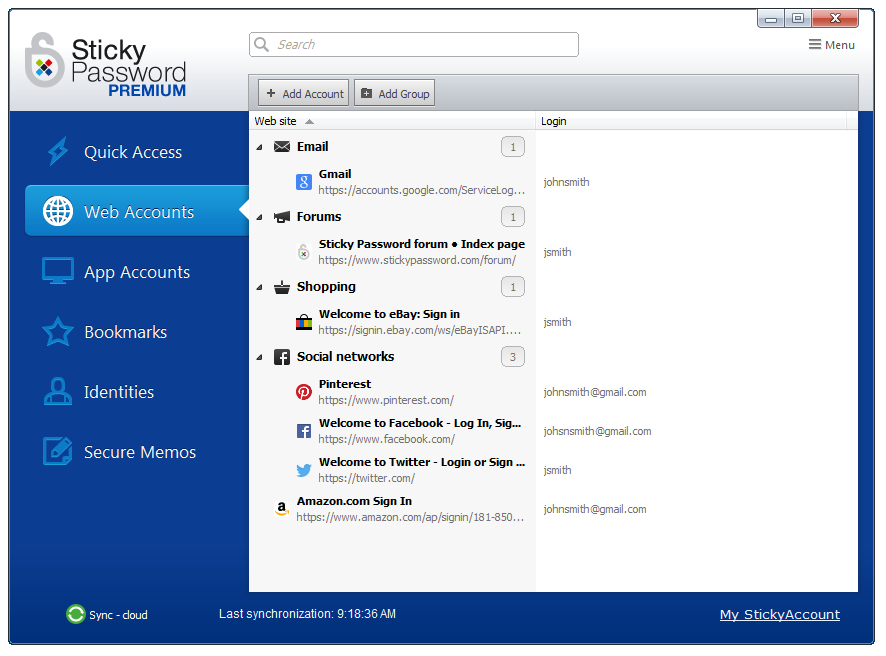Collapse the Social networks group
The width and height of the screenshot is (886, 656).
click(260, 357)
